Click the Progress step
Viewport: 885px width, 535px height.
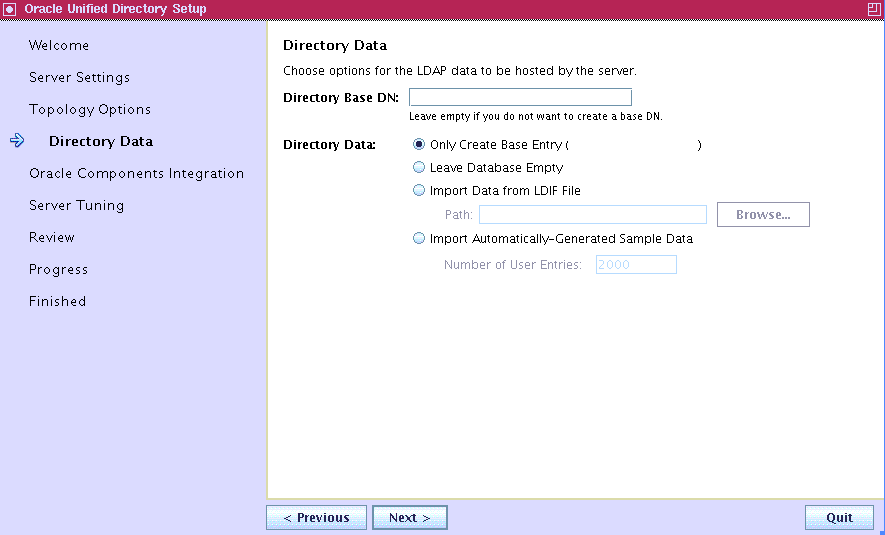(59, 270)
